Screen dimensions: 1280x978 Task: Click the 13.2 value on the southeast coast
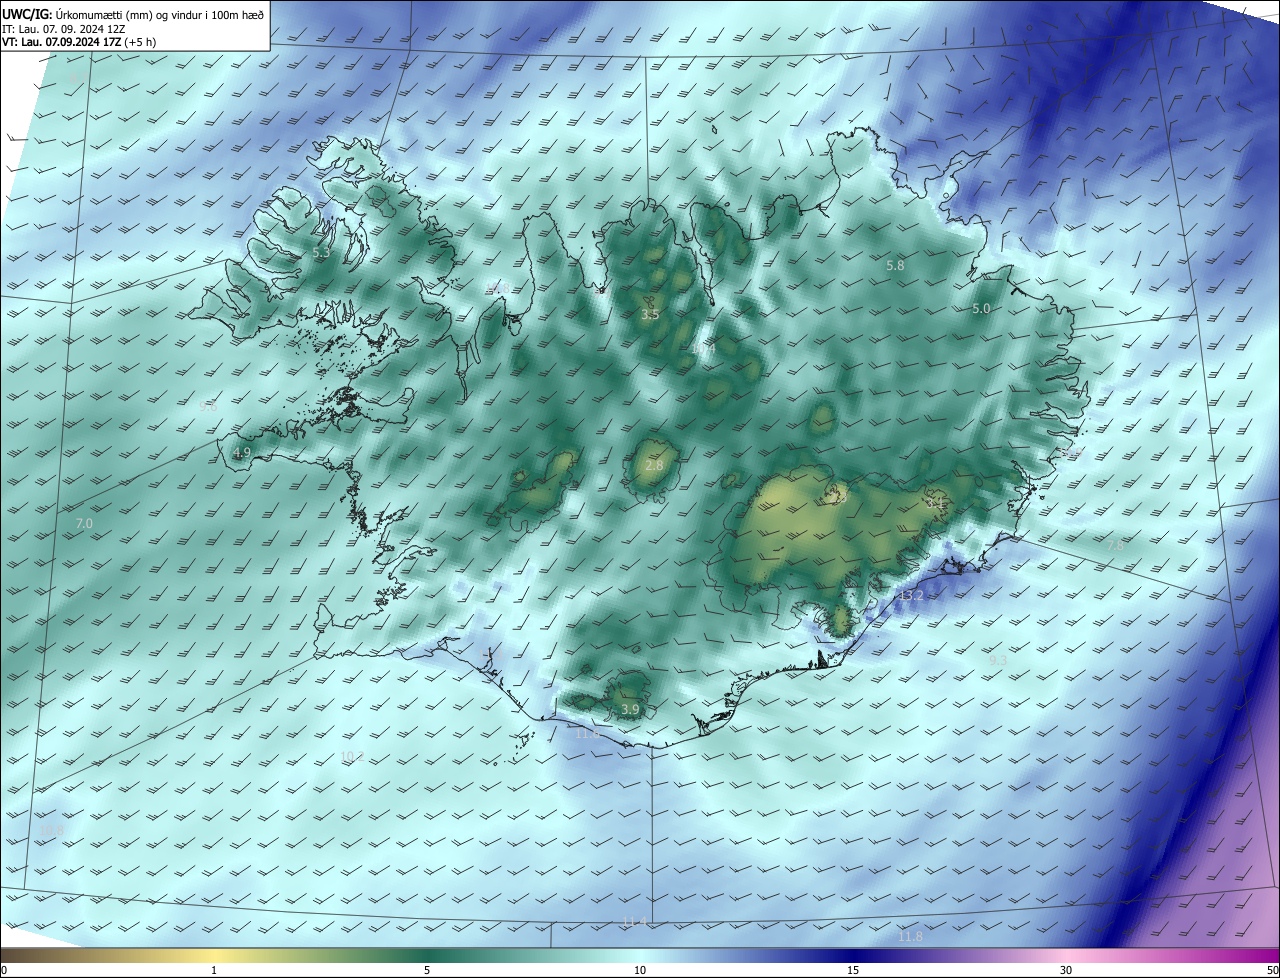pyautogui.click(x=911, y=596)
